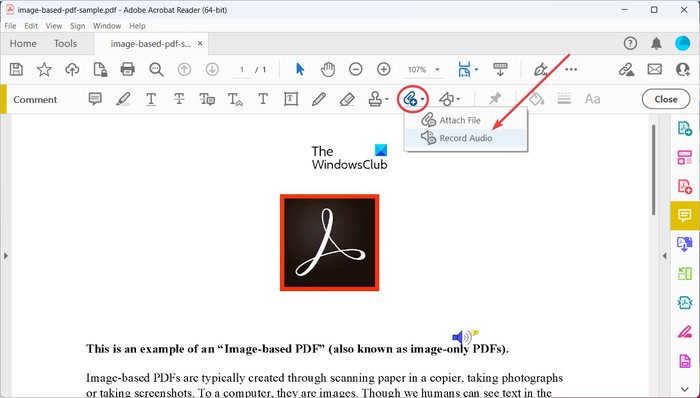The image size is (700, 398).
Task: Open the Help menu
Action: coord(137,26)
